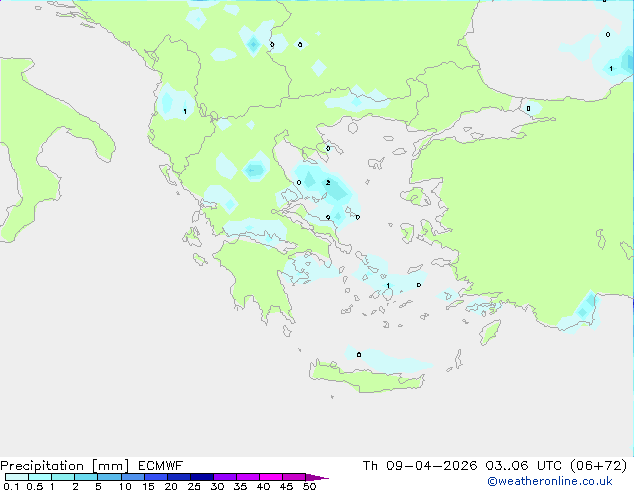Viewport: 634px width, 490px height.
Task: Click the arrow tip above 50 mm
Action: coord(317,477)
